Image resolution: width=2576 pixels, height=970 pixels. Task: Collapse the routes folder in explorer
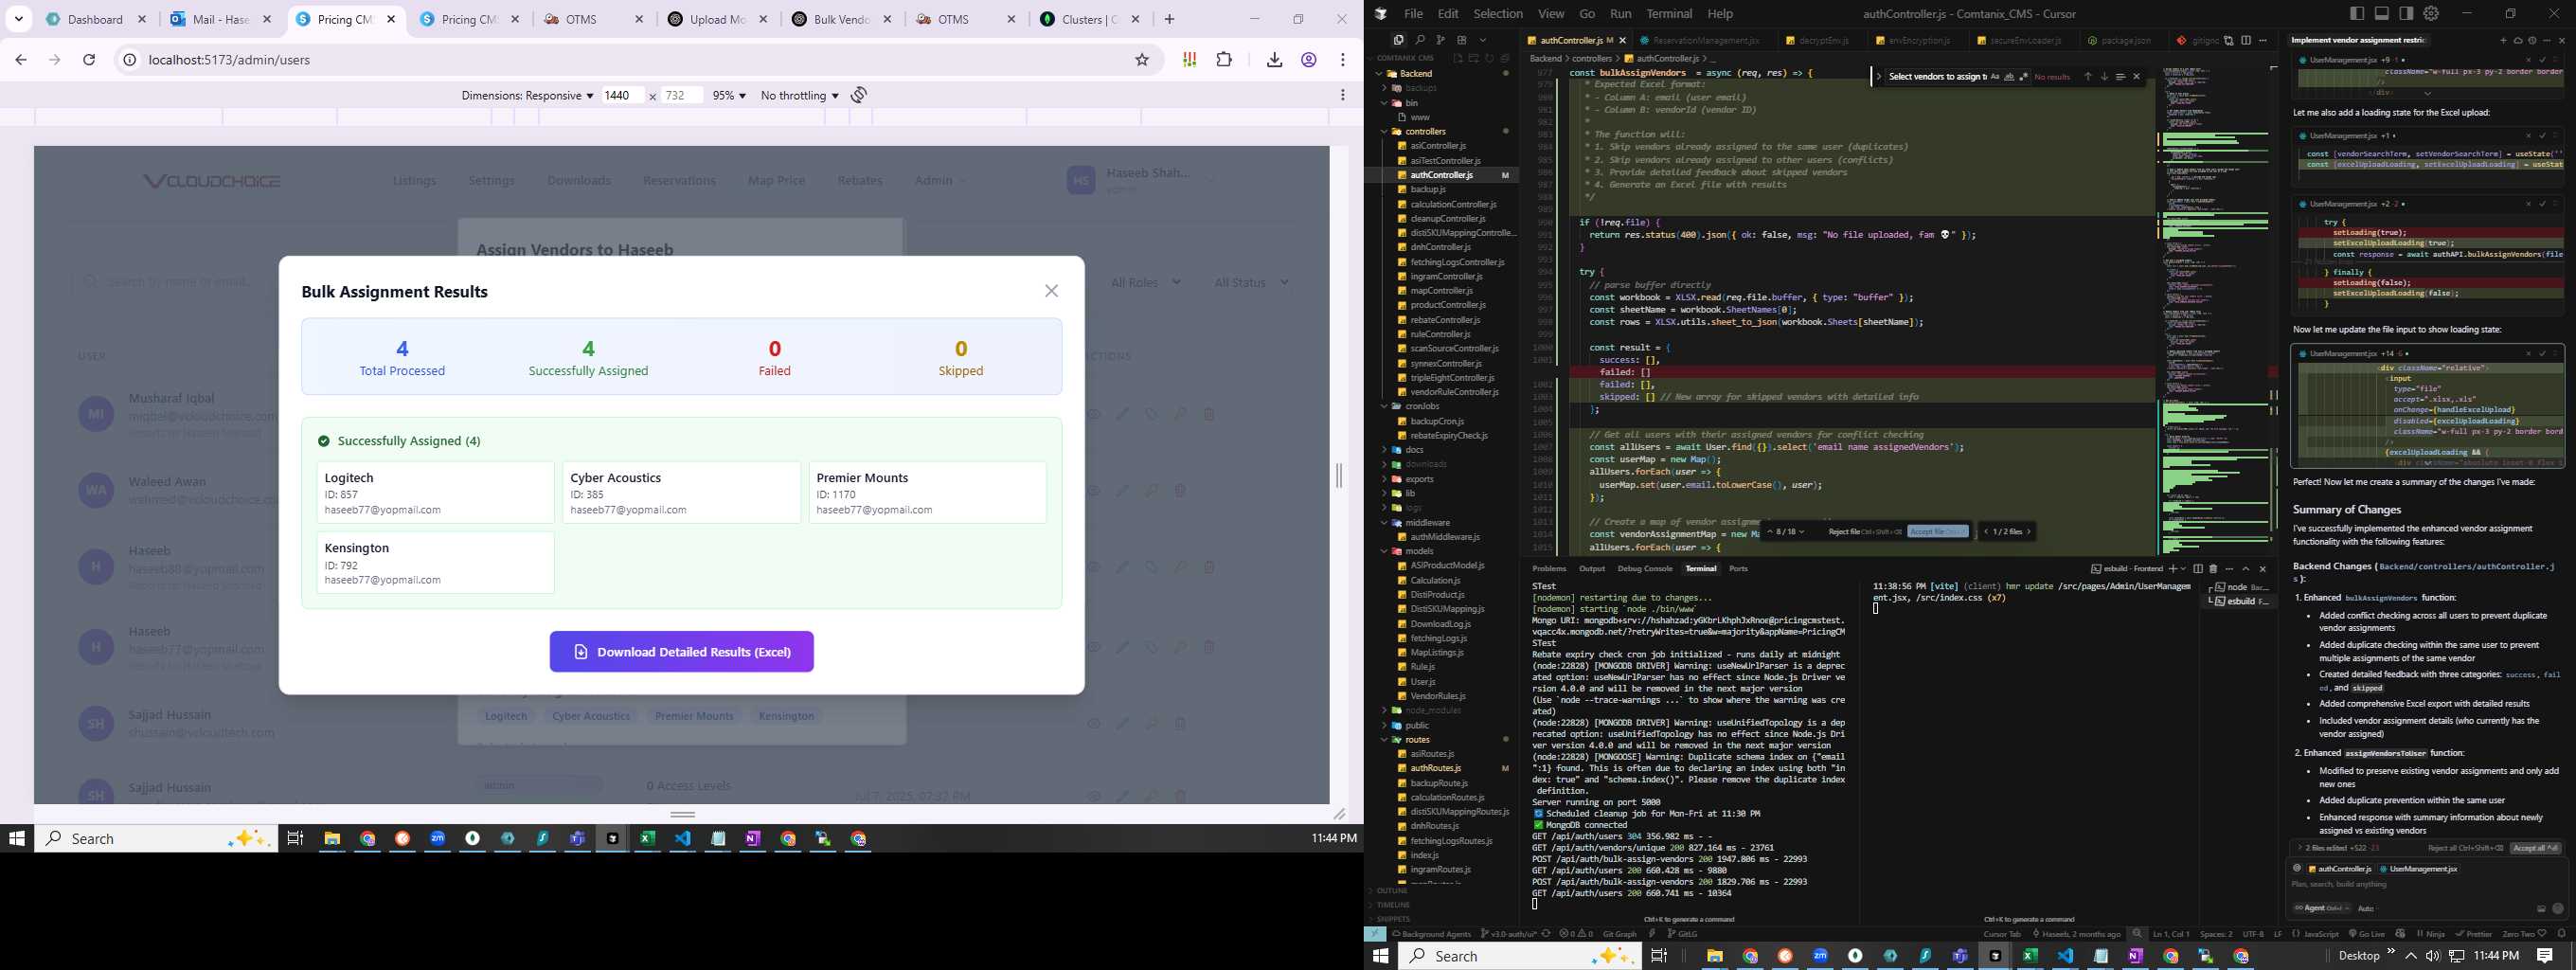coord(1417,740)
